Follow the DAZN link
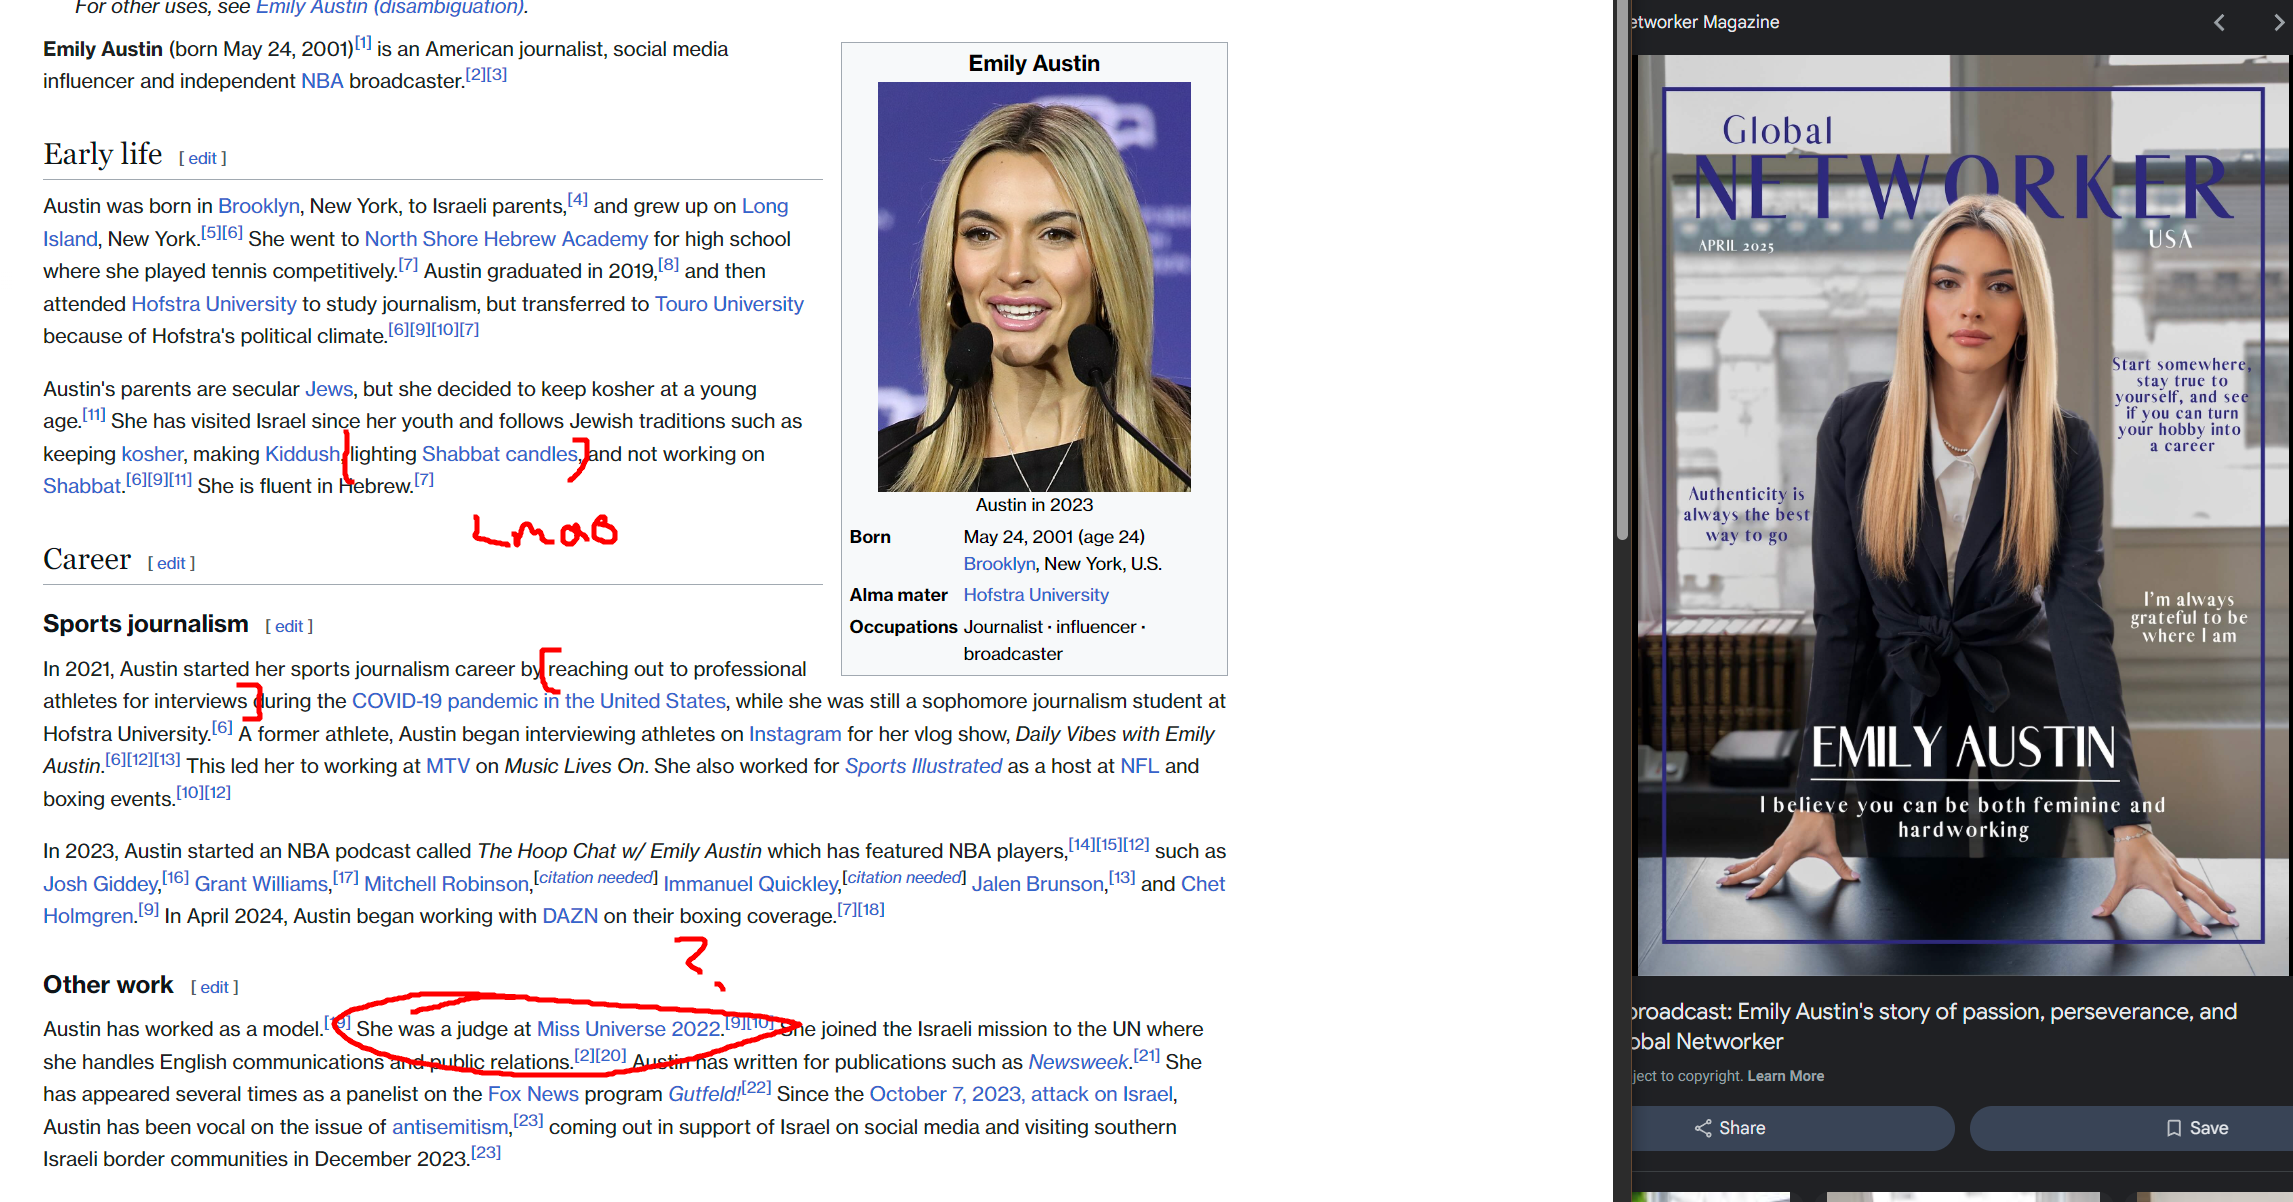Image resolution: width=2293 pixels, height=1202 pixels. tap(570, 916)
